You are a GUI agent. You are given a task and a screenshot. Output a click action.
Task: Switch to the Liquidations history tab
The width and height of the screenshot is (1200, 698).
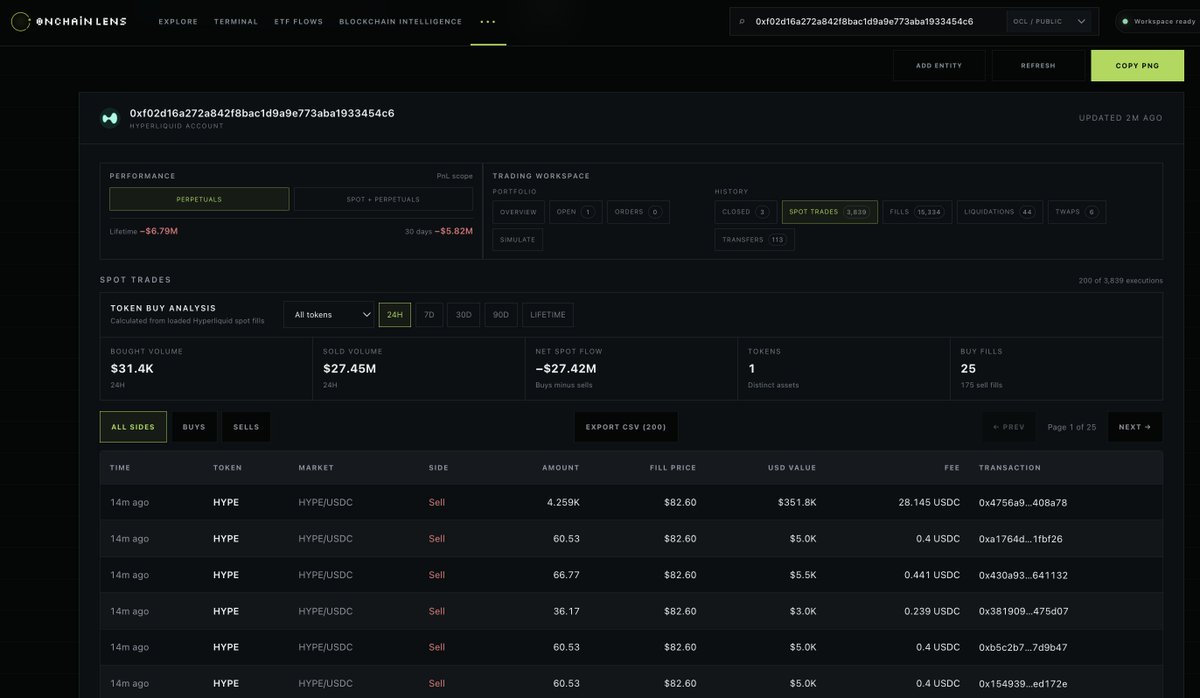[x=999, y=212]
